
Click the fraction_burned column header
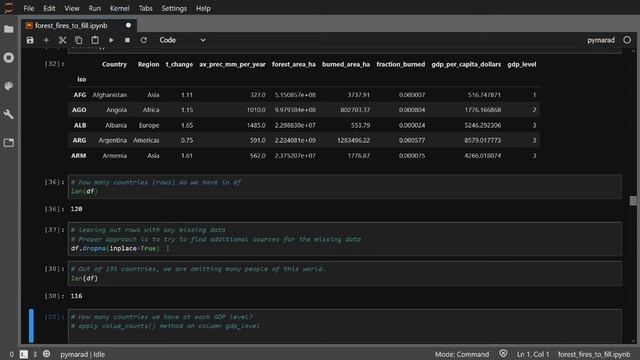[x=400, y=64]
